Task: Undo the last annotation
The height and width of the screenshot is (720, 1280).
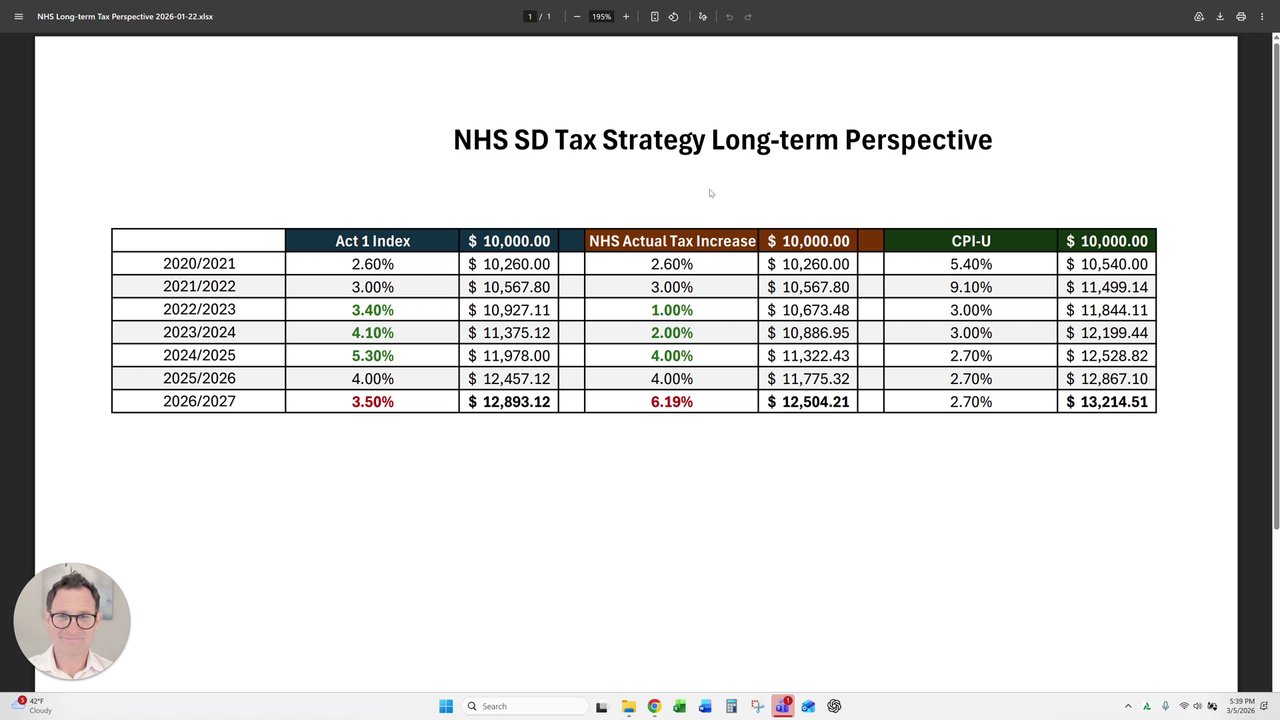Action: tap(729, 16)
